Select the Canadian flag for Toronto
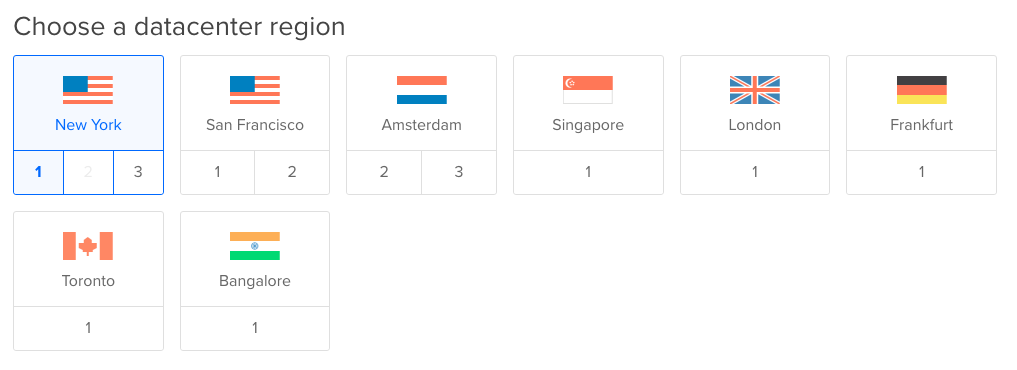This screenshot has width=1017, height=370. (88, 246)
